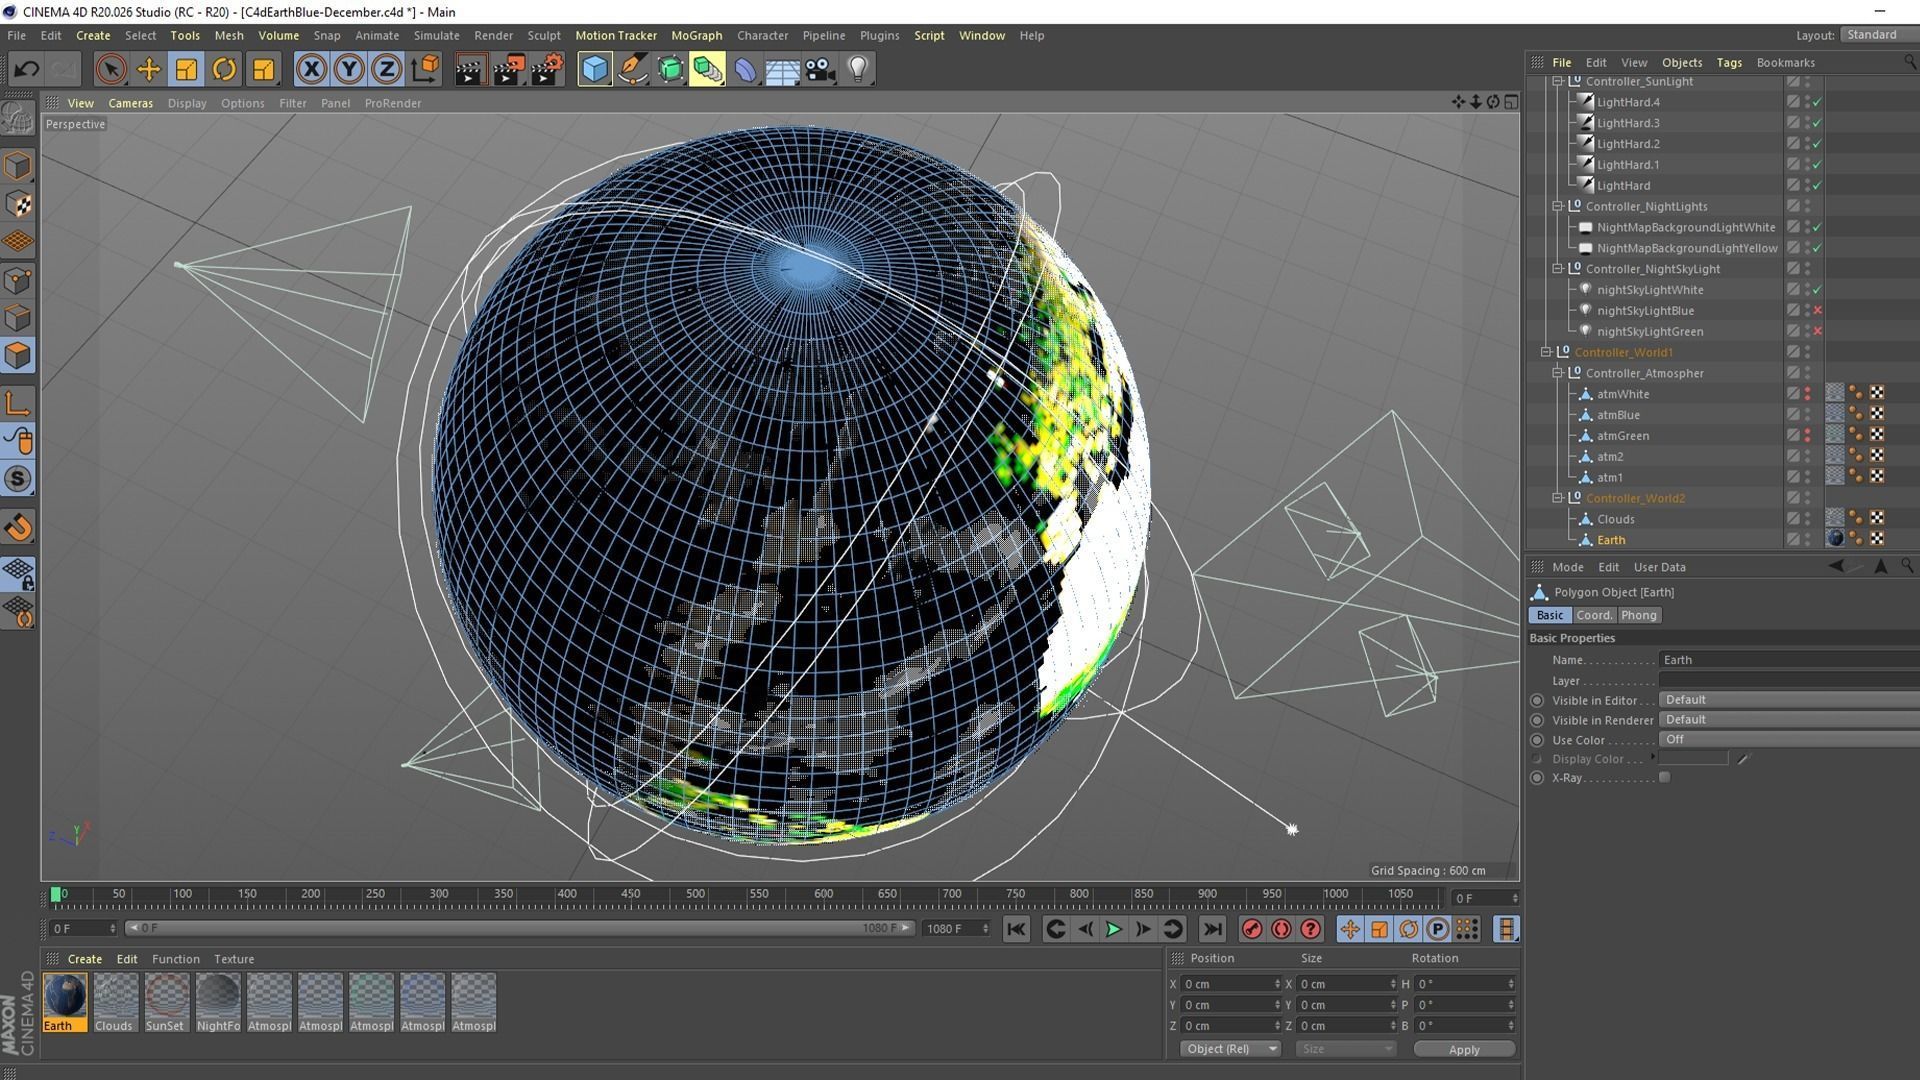Toggle the red cross on nightSkyLightBlue
The height and width of the screenshot is (1080, 1920).
click(x=1817, y=310)
